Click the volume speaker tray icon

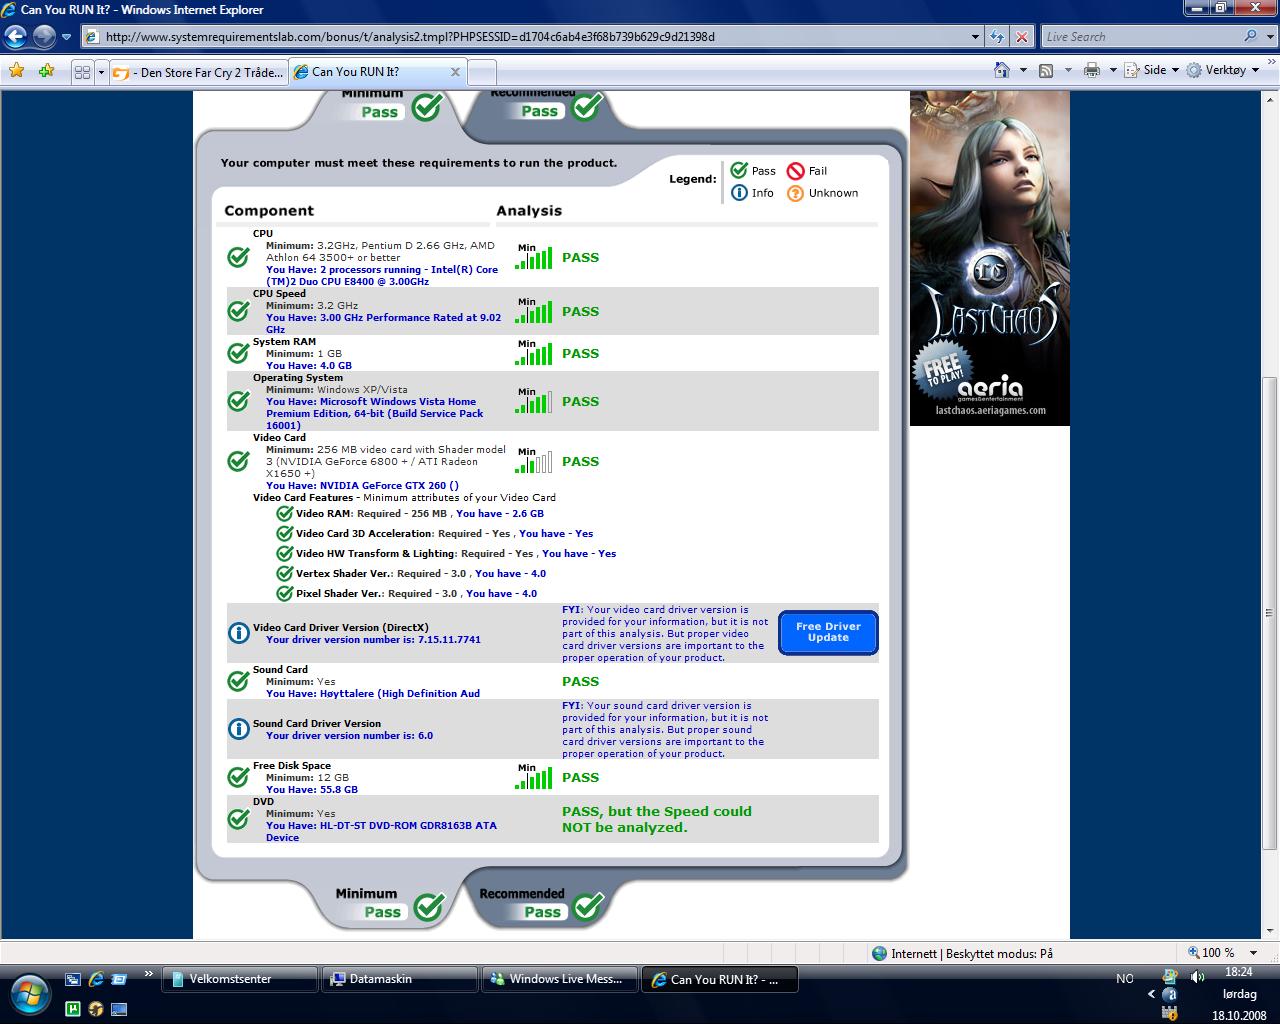pos(1197,977)
